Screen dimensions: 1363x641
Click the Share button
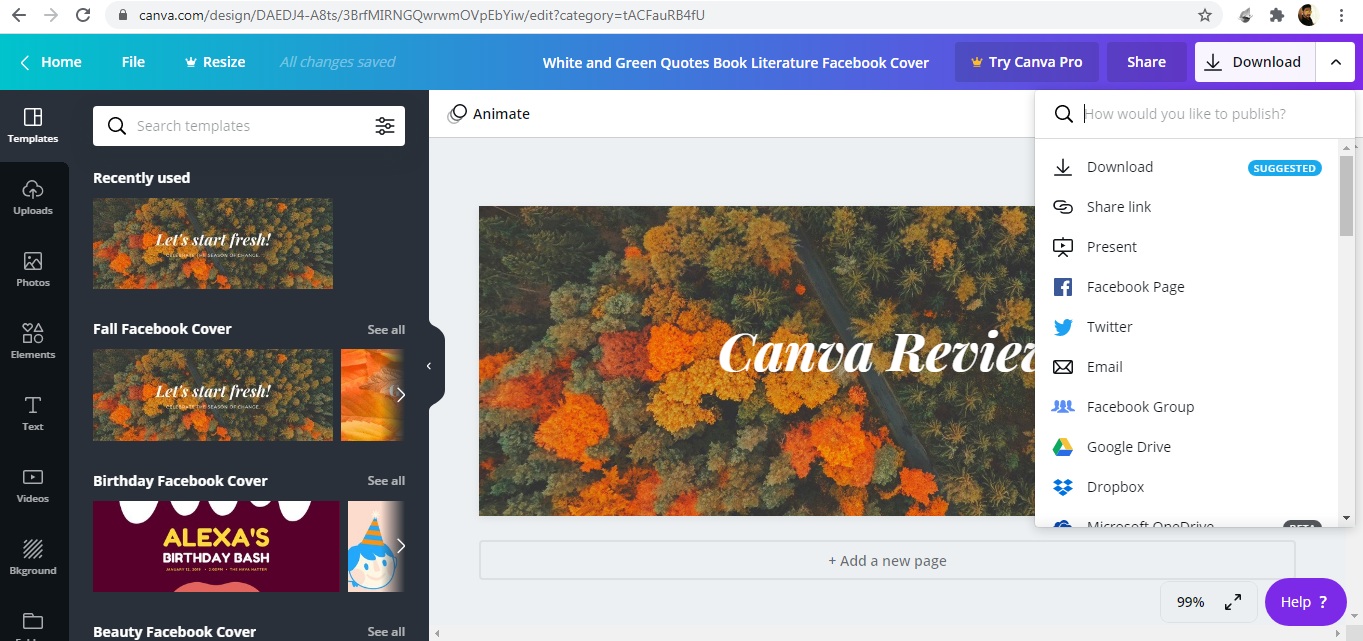1146,62
